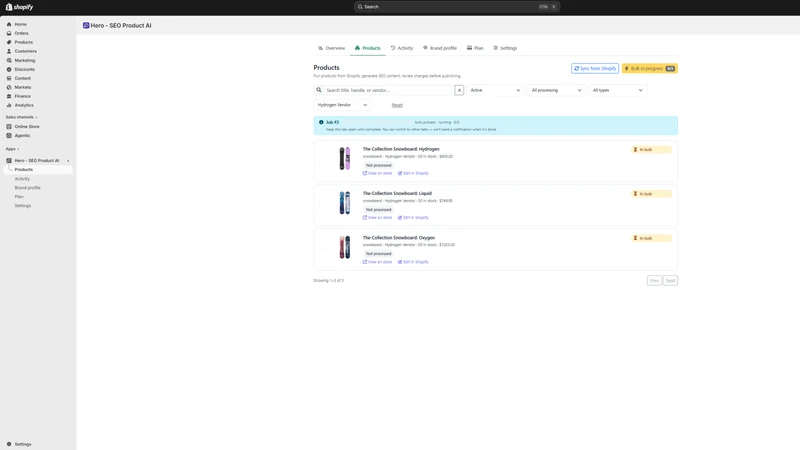Open the Active status filter dropdown

click(495, 90)
